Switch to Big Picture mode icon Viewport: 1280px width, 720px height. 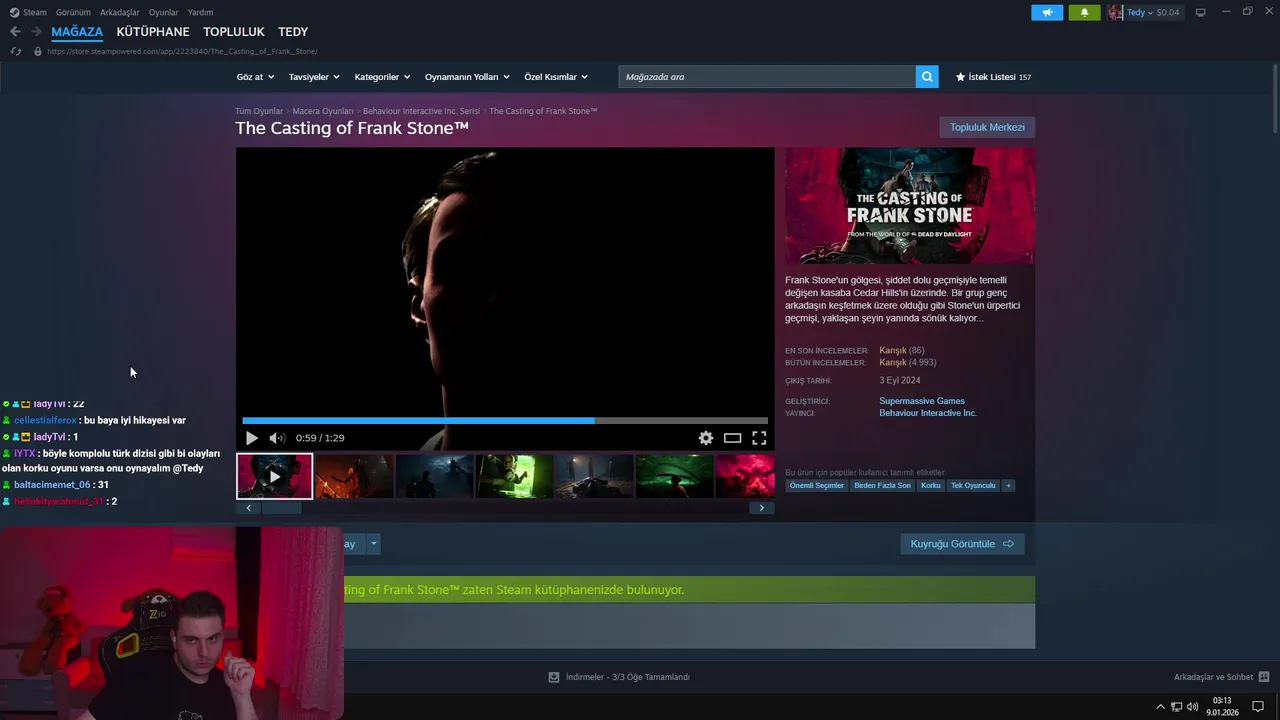coord(1201,12)
